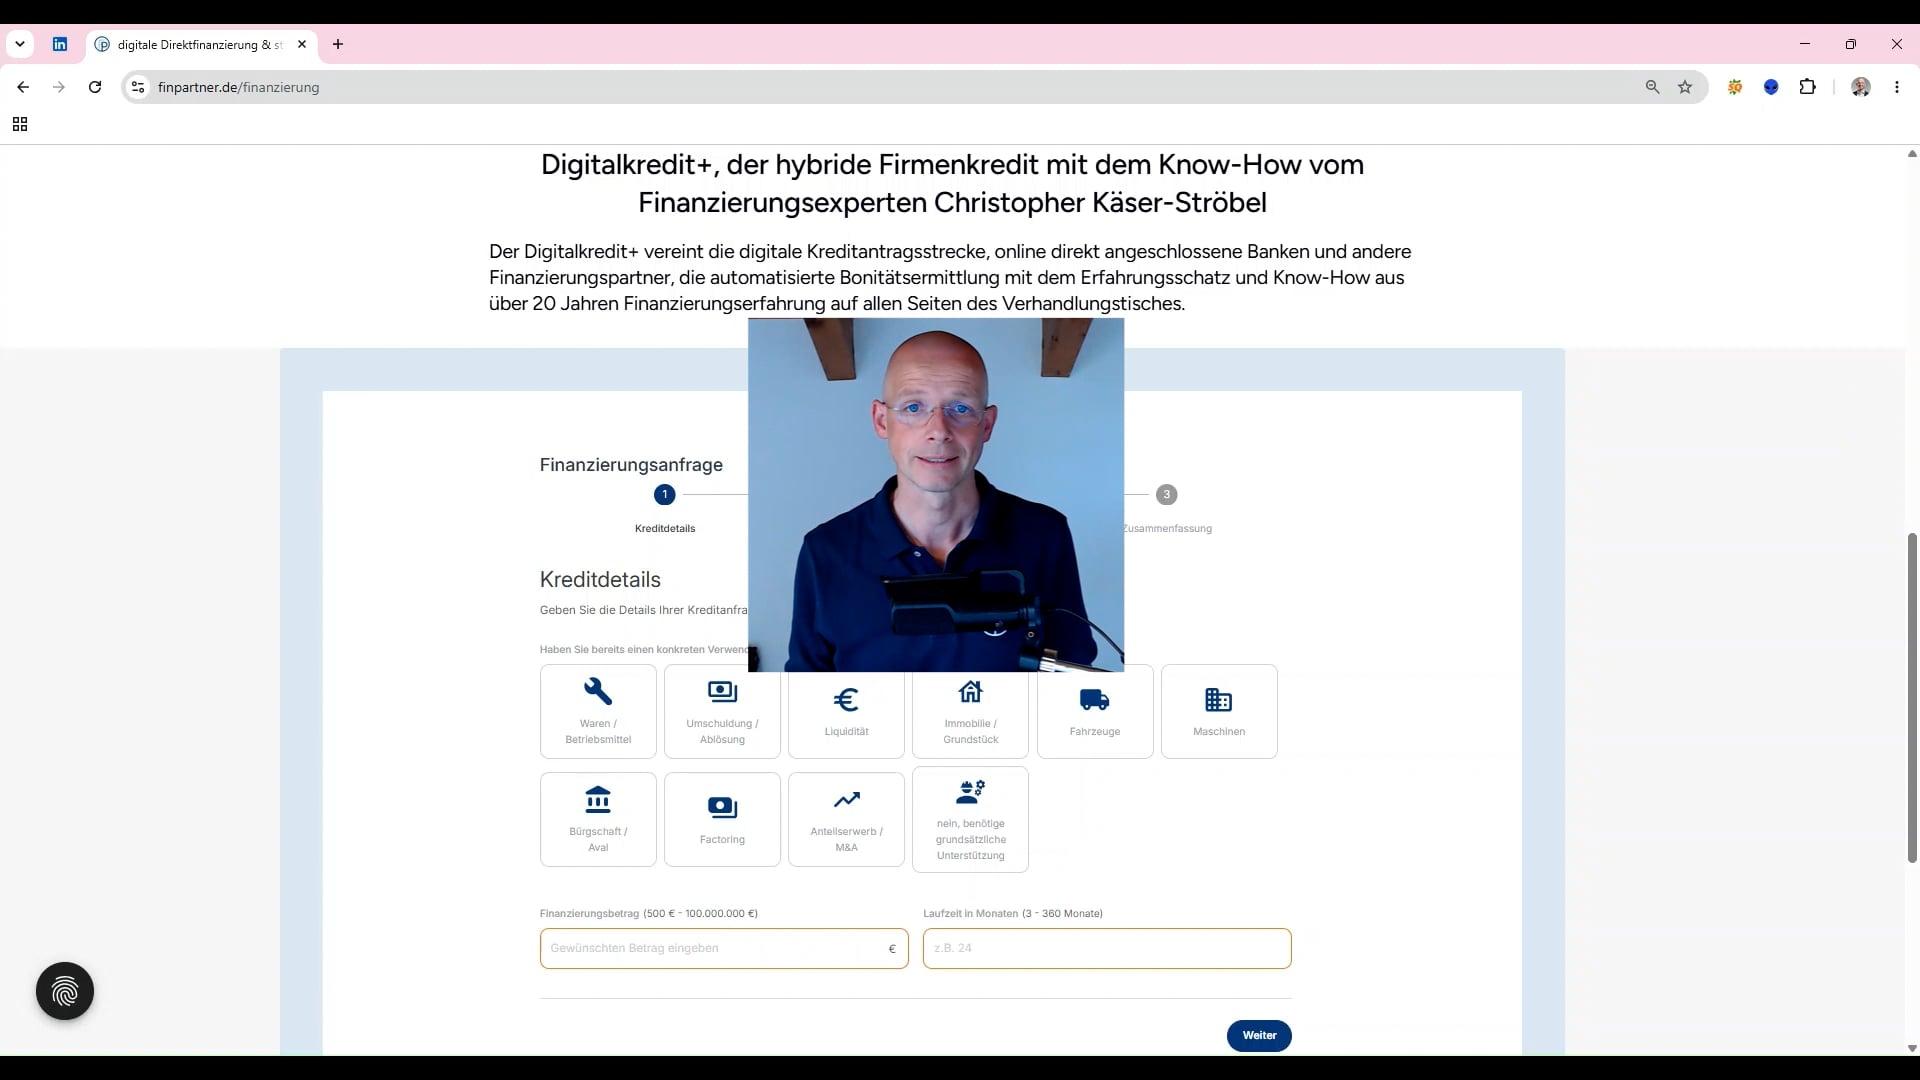
Task: Click the browser forward arrow
Action: coord(59,87)
